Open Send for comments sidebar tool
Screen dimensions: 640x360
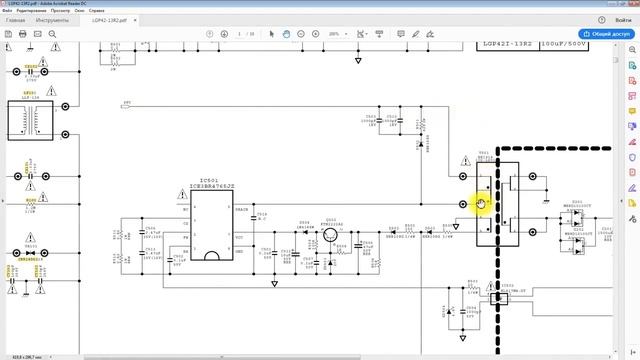click(632, 127)
